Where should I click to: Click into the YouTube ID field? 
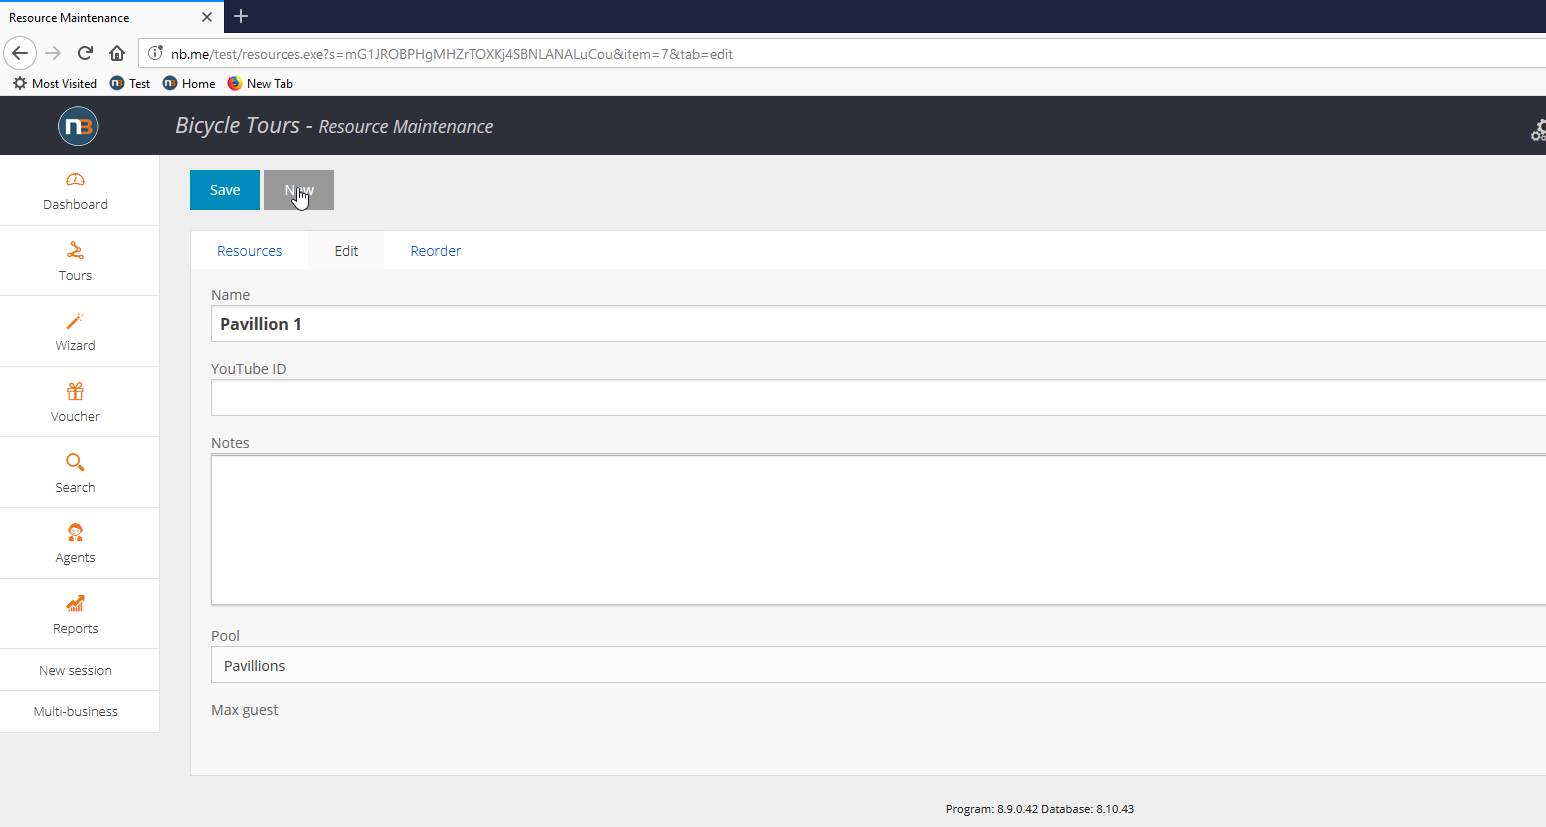pyautogui.click(x=878, y=398)
